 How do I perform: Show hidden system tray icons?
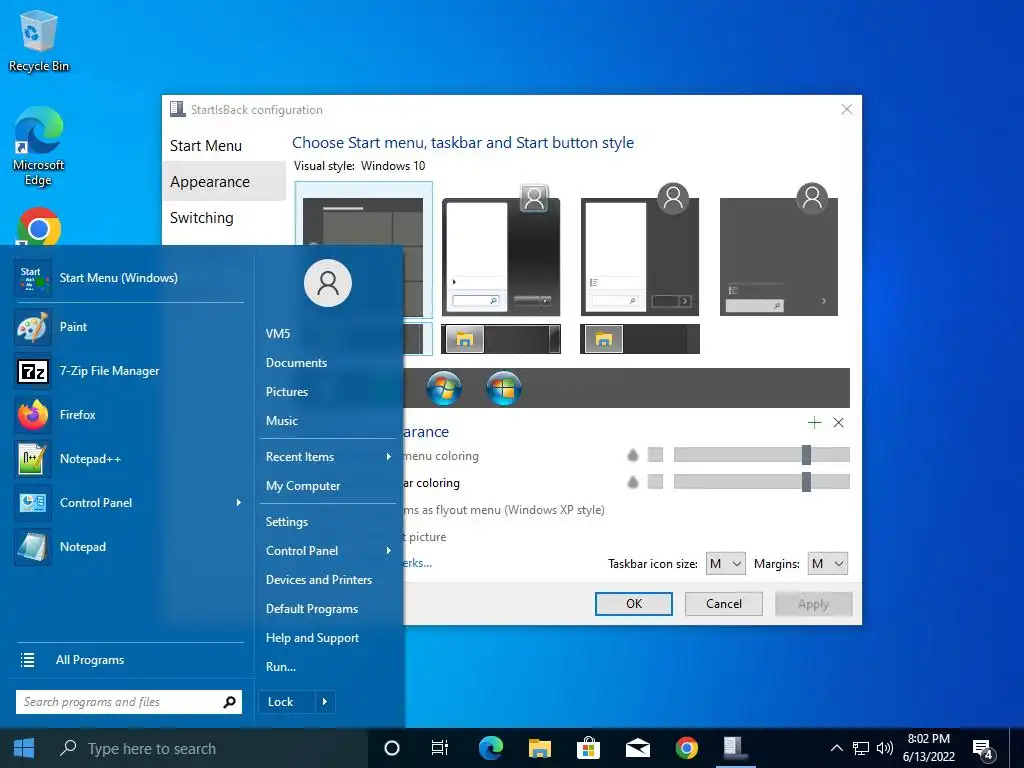pyautogui.click(x=837, y=748)
